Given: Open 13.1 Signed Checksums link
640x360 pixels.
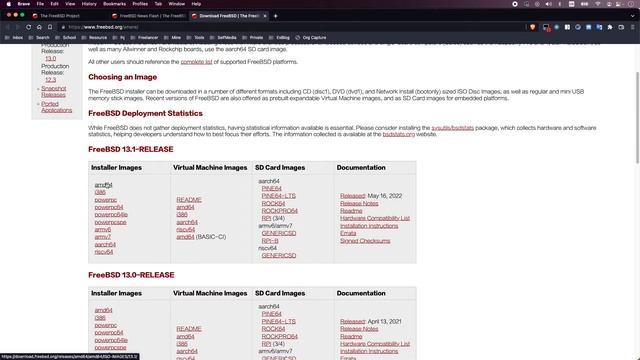Looking at the screenshot, I should pyautogui.click(x=365, y=241).
